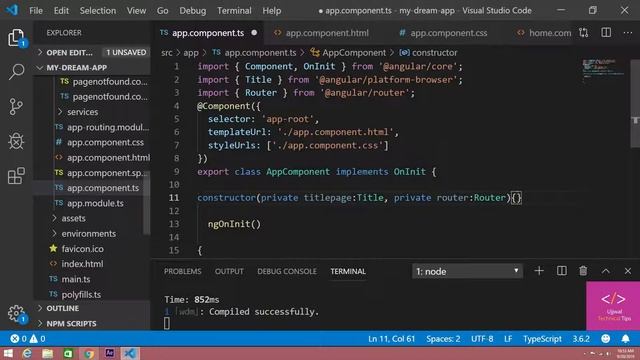The width and height of the screenshot is (640, 360).
Task: Open the Explorer view in activity bar
Action: (16, 38)
